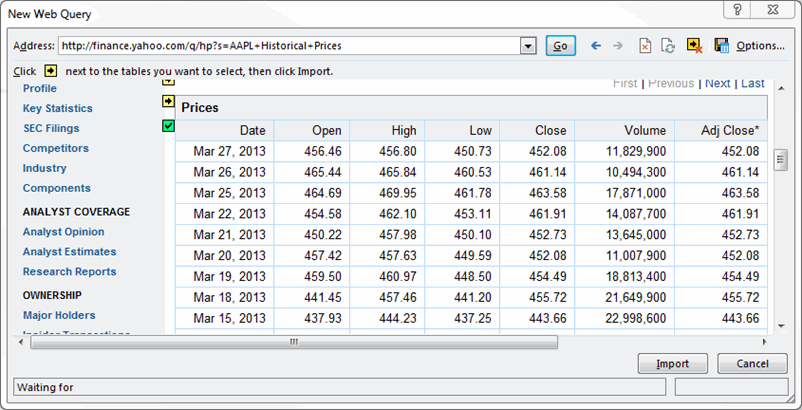This screenshot has height=410, width=802.
Task: Click the Import button
Action: [673, 363]
